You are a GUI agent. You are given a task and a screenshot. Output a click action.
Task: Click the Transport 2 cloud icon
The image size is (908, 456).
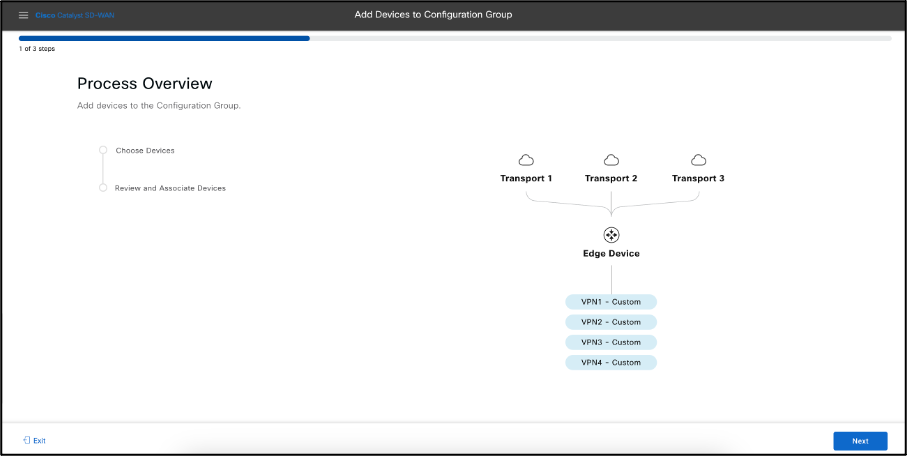(612, 160)
